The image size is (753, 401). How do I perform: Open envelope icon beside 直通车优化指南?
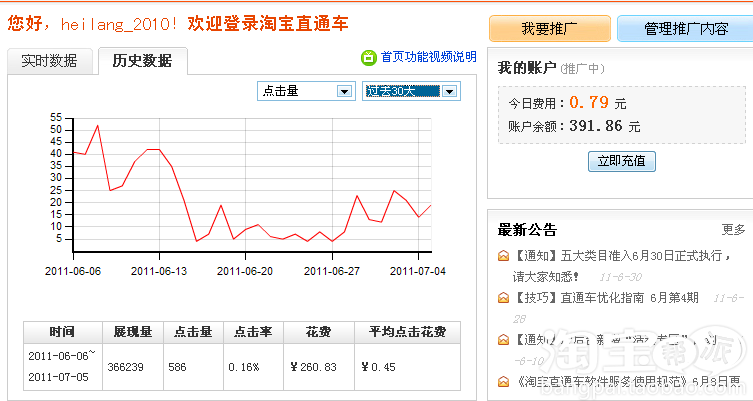pos(503,298)
